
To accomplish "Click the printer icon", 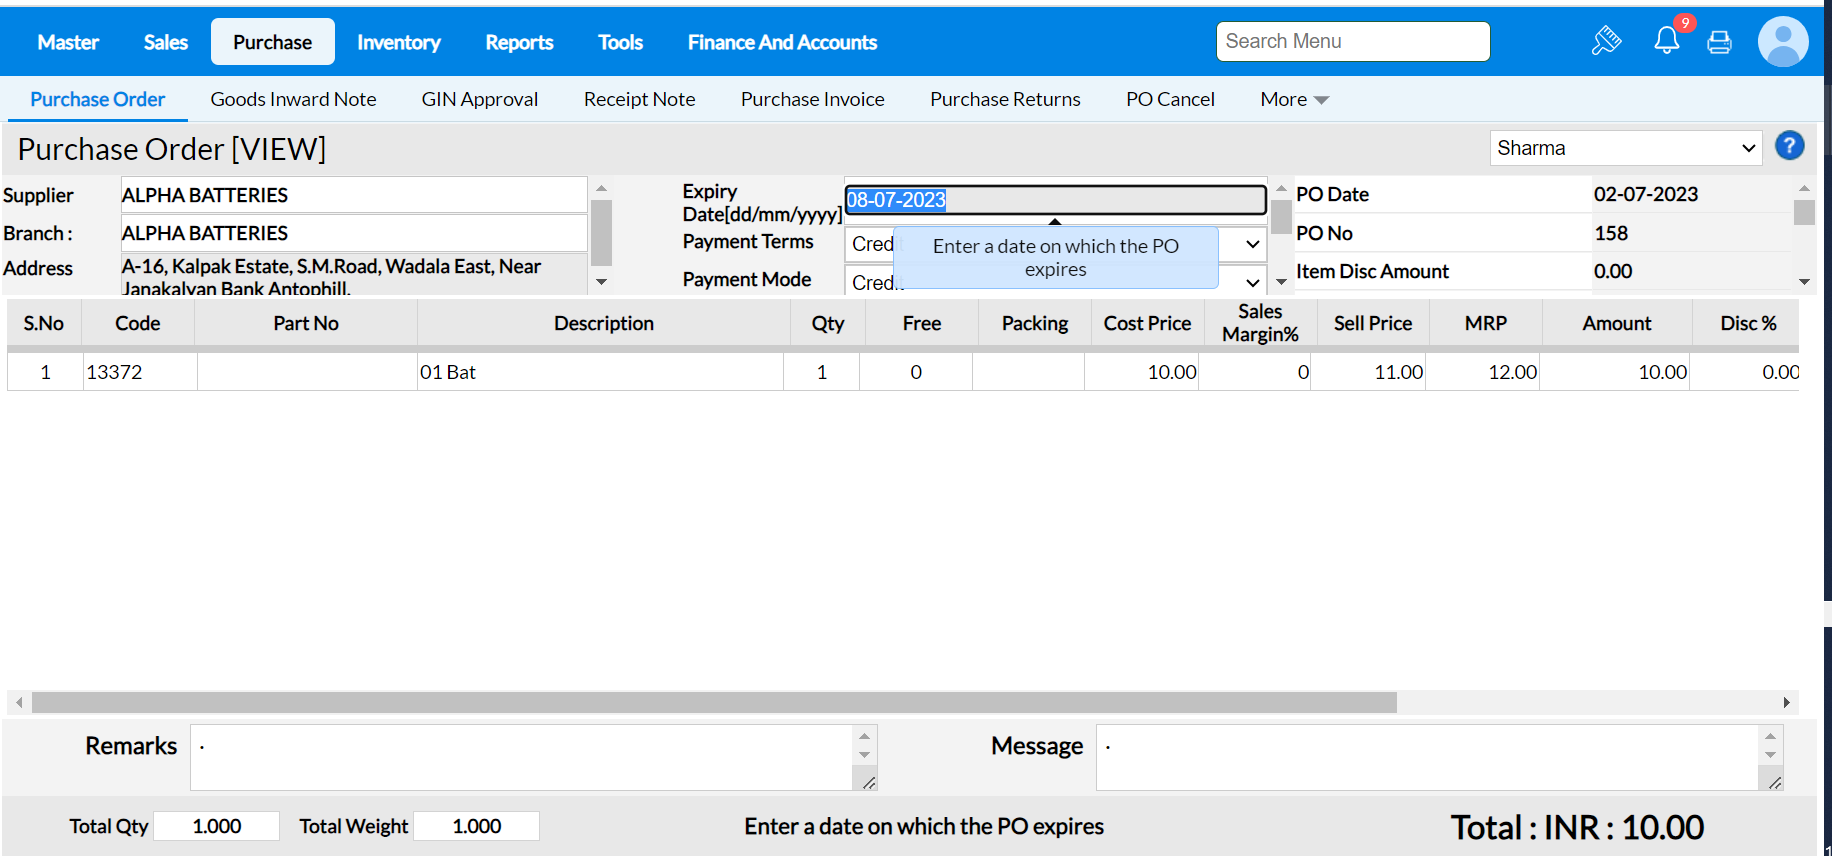I will [1719, 42].
